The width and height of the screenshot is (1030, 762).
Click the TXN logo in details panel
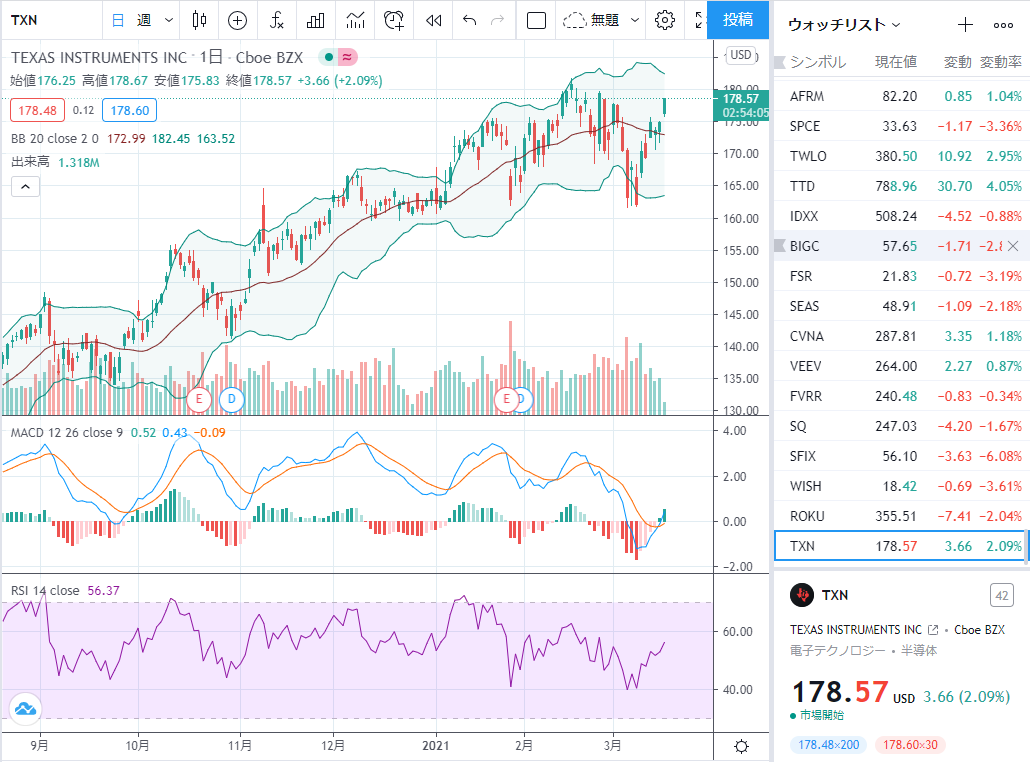[x=801, y=594]
